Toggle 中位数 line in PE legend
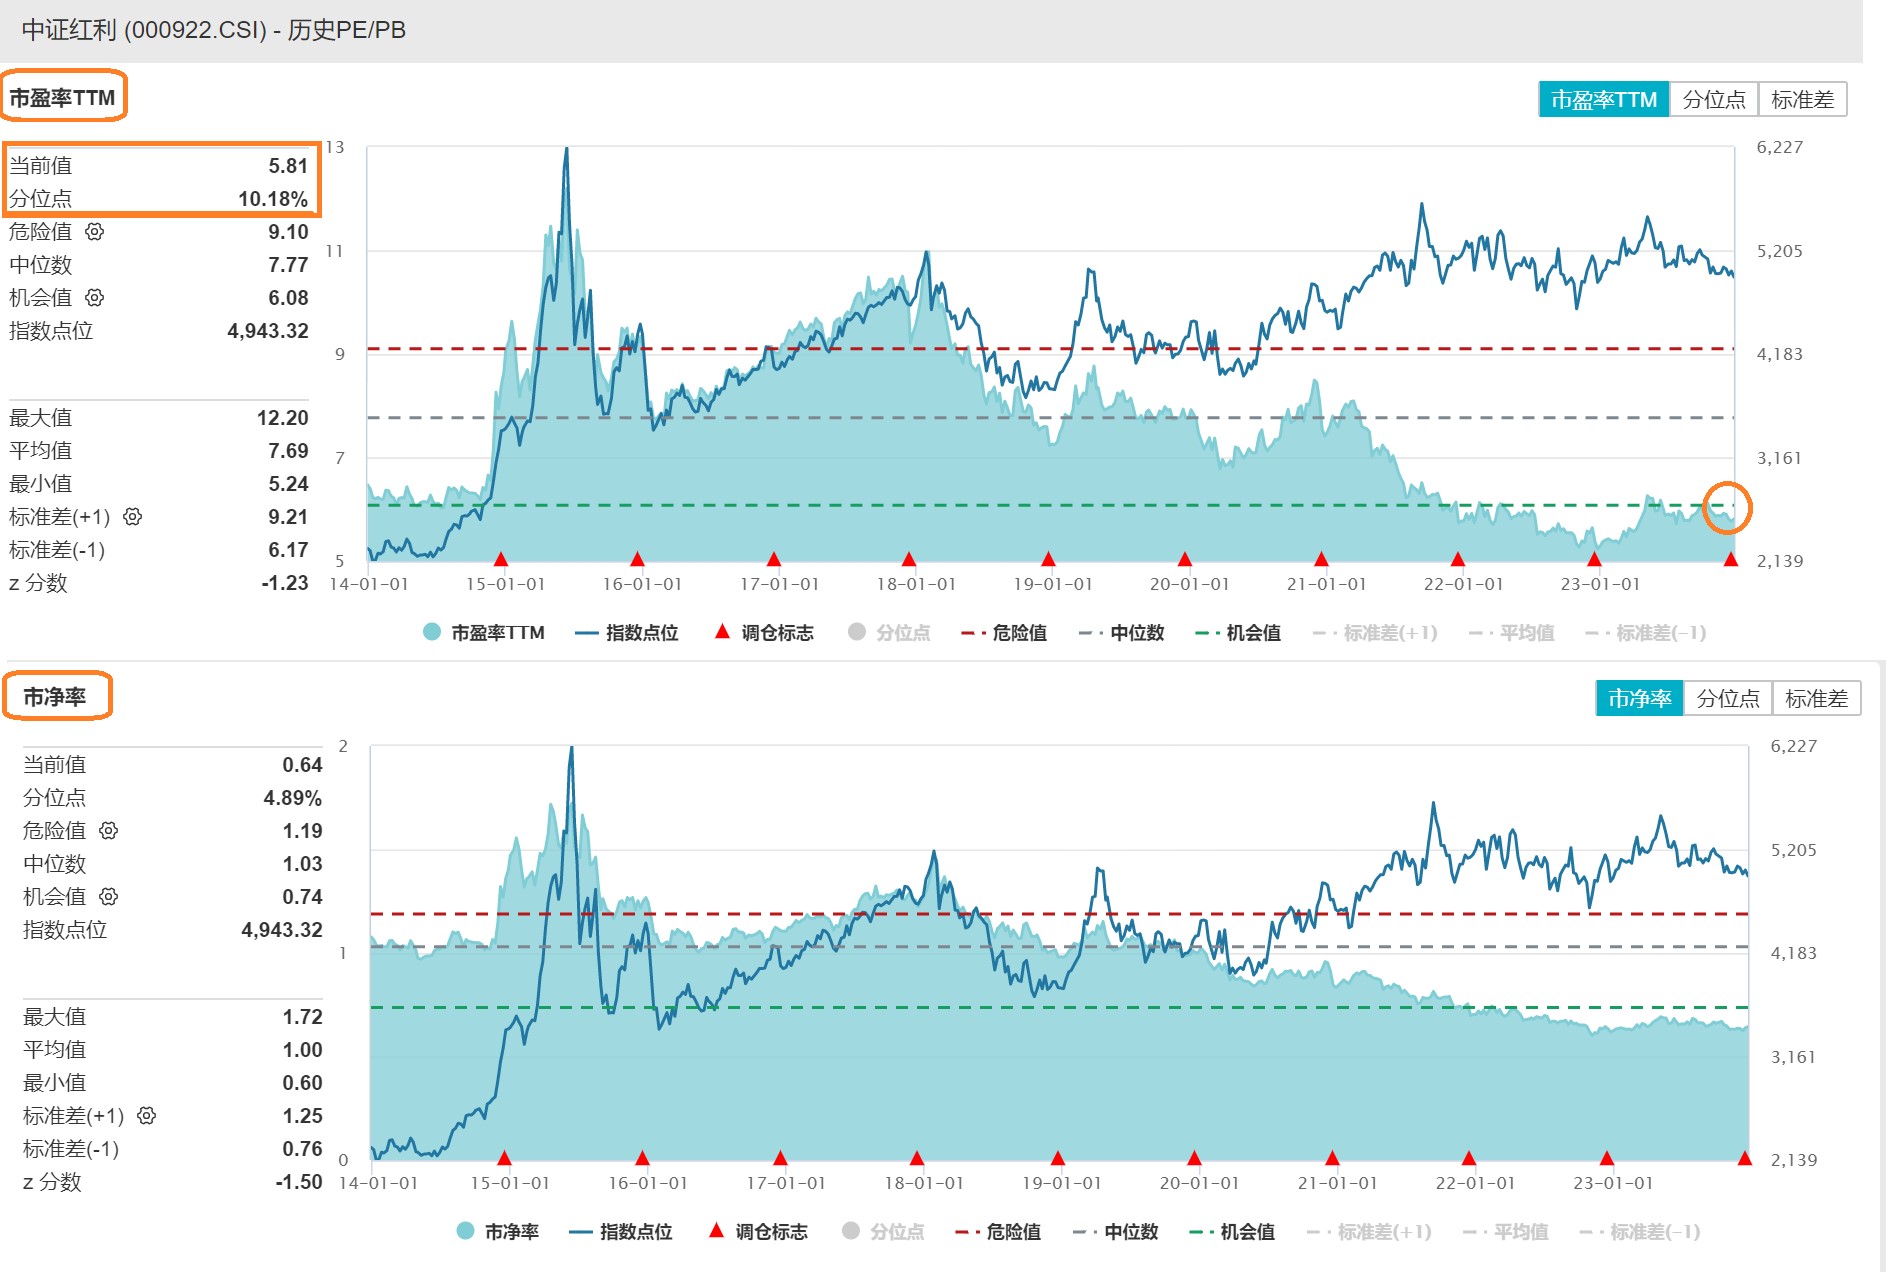The height and width of the screenshot is (1272, 1886). tap(1122, 633)
